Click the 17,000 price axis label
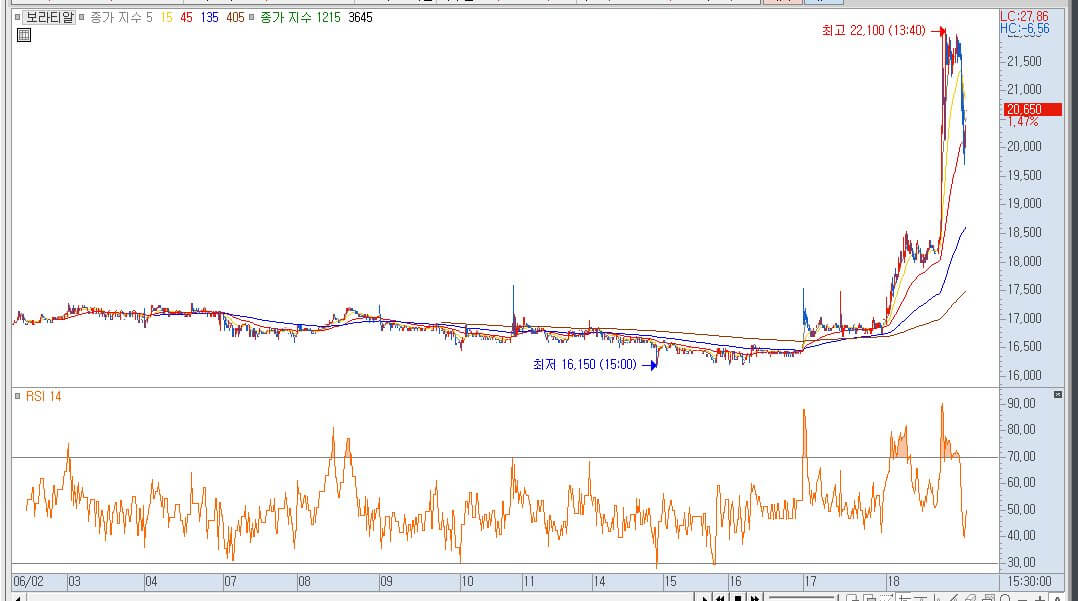 point(1024,318)
